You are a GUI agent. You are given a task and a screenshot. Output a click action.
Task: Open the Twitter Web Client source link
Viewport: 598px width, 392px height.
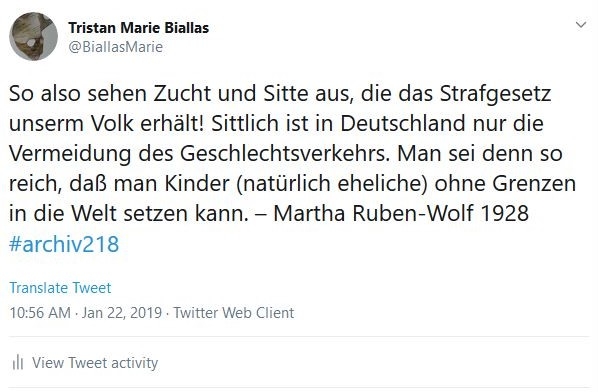[x=234, y=313]
